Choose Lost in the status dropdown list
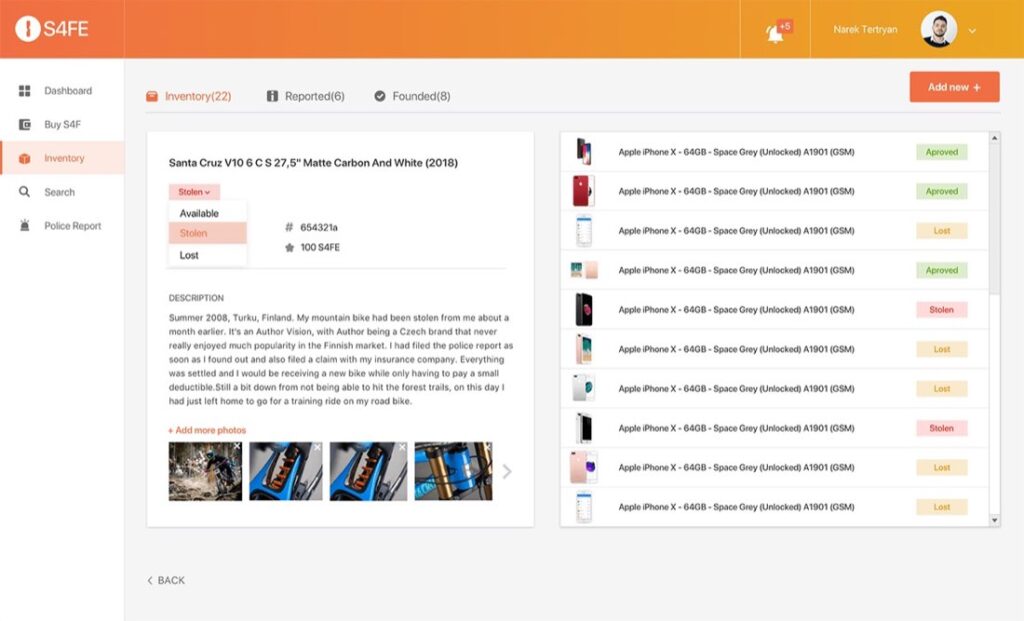The height and width of the screenshot is (621, 1024). point(208,255)
